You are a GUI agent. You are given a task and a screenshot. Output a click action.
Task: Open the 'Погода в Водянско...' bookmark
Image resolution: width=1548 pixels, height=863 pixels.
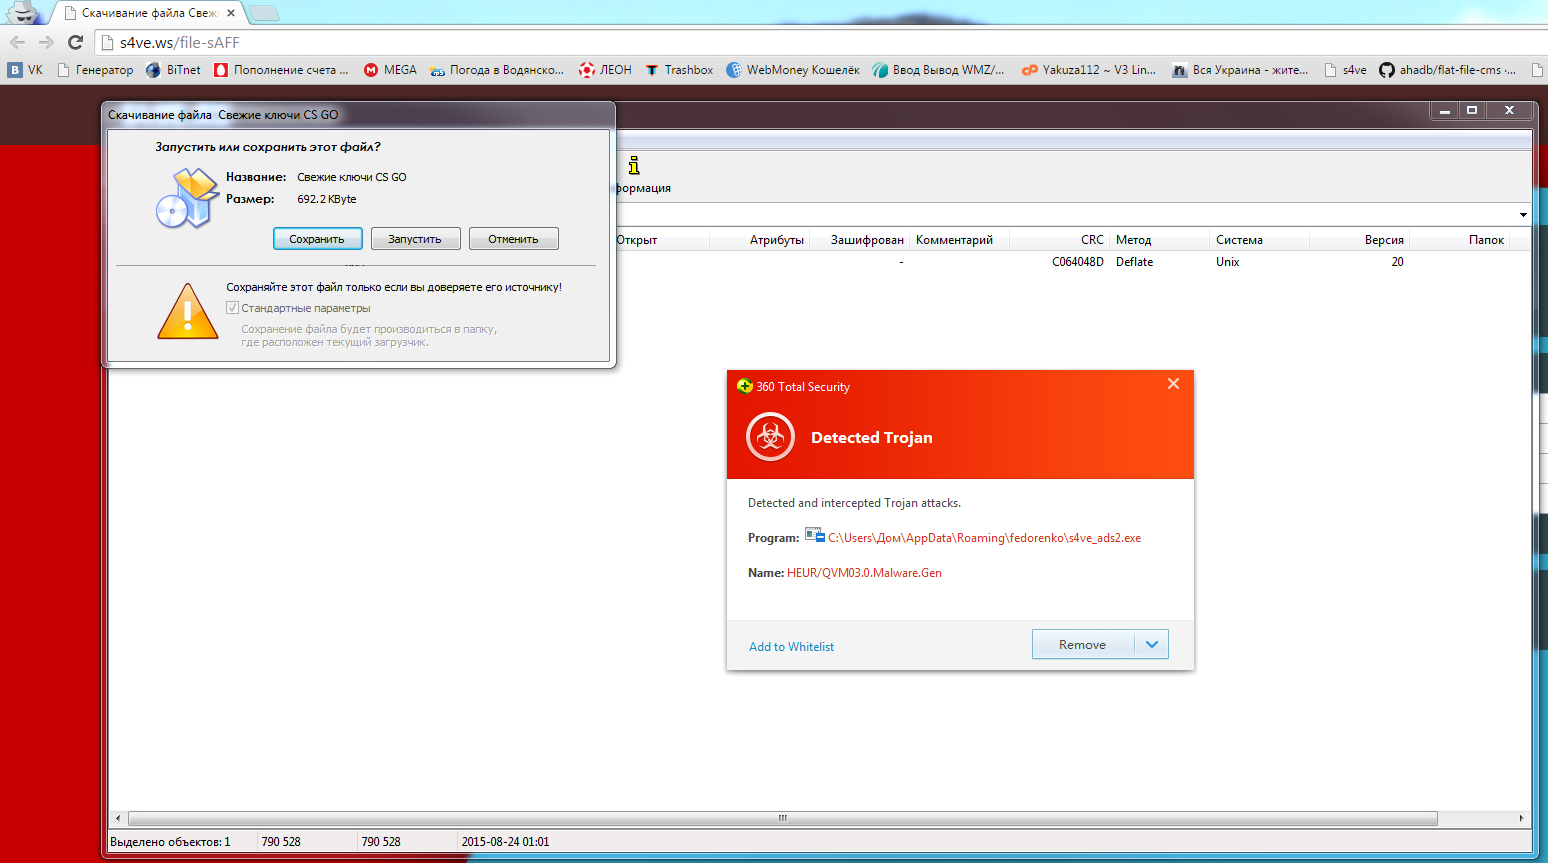[497, 70]
